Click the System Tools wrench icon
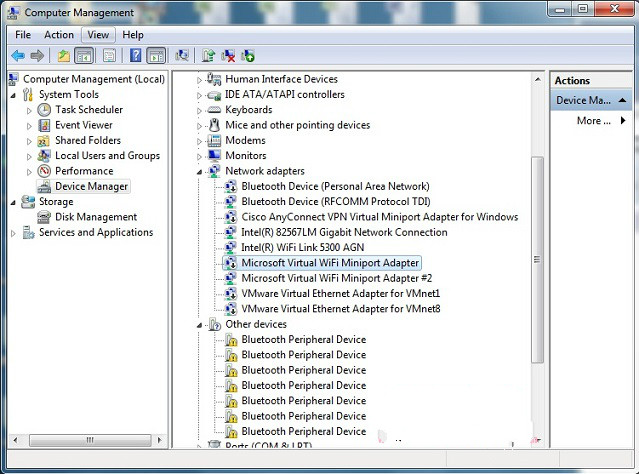This screenshot has width=639, height=474. (28, 95)
